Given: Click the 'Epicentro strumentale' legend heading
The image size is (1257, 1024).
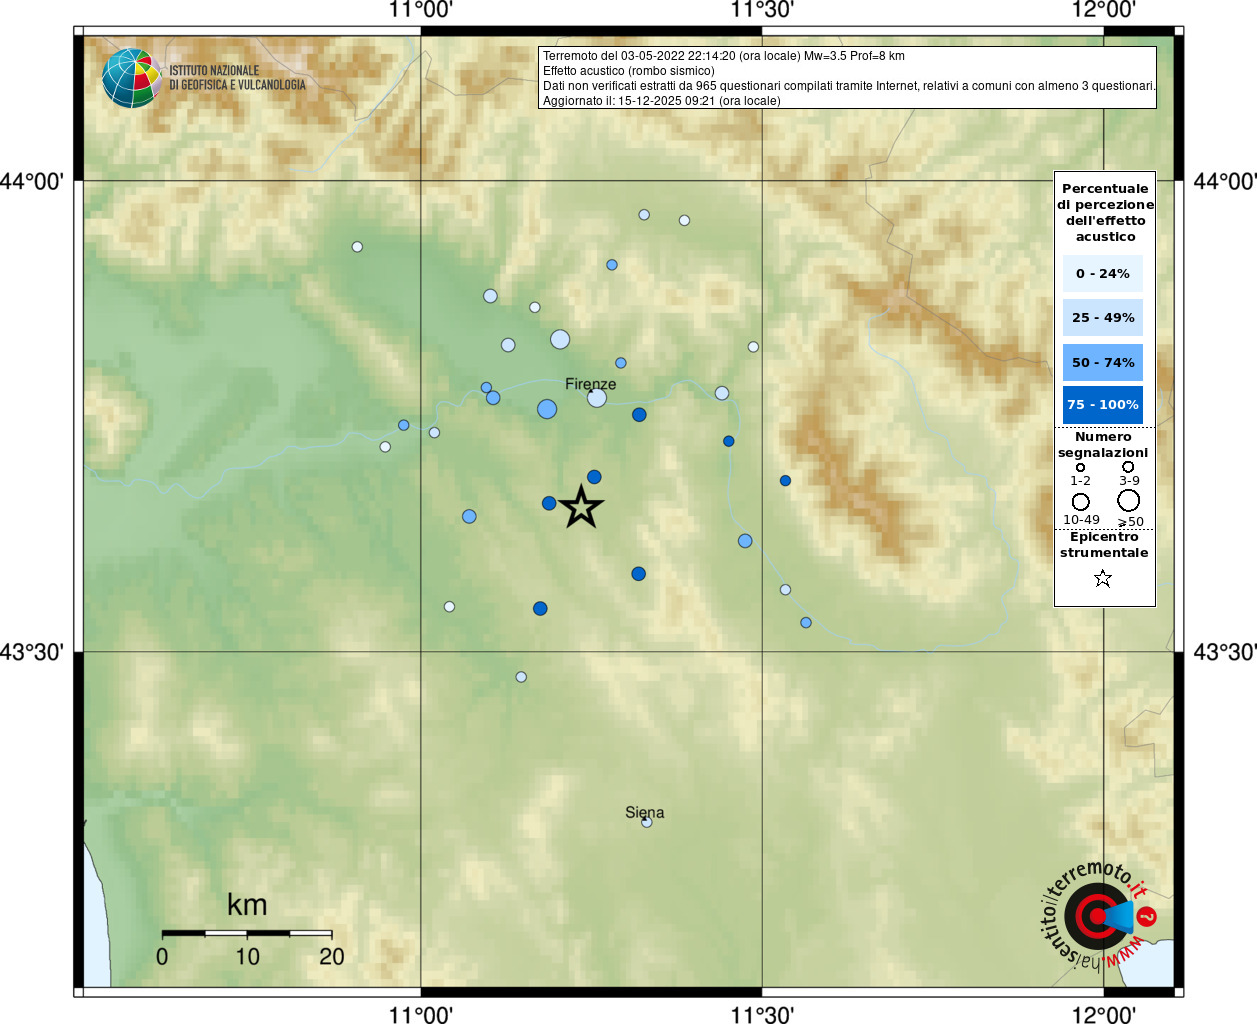Looking at the screenshot, I should coord(1104,544).
